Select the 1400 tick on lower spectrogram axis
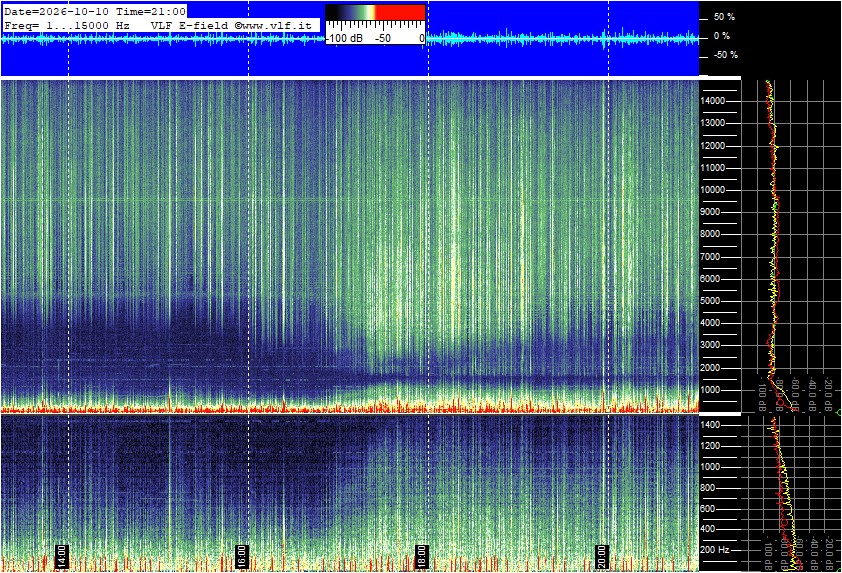 tap(710, 425)
